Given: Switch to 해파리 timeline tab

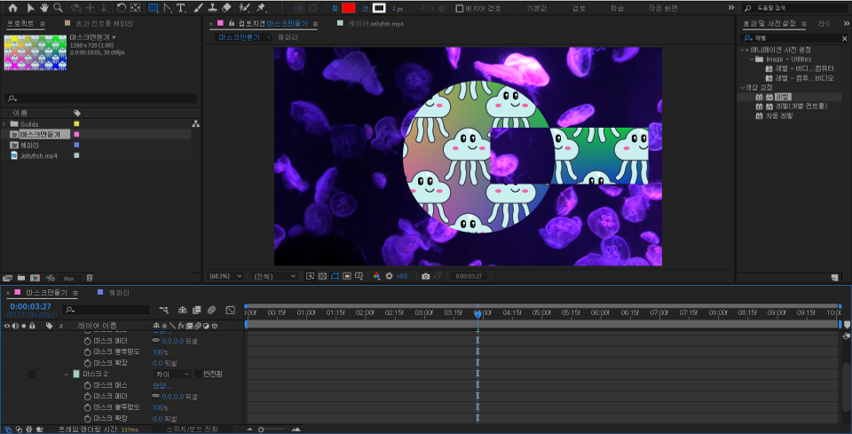Looking at the screenshot, I should [119, 293].
